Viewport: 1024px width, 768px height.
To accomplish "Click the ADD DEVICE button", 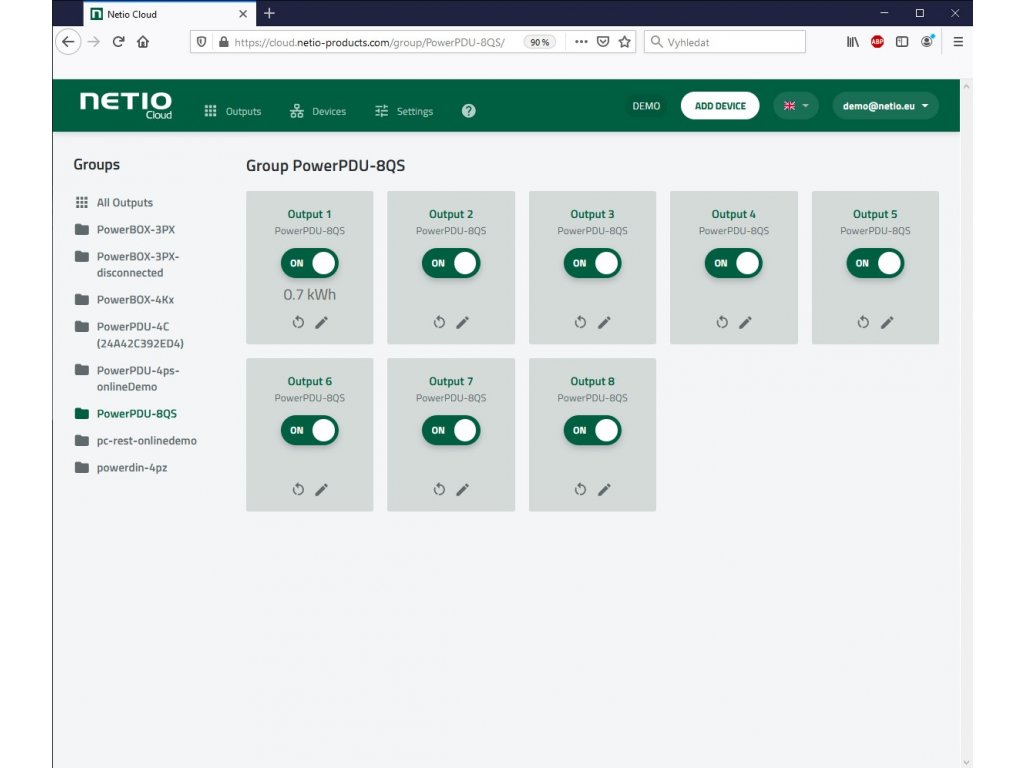I will (x=720, y=106).
